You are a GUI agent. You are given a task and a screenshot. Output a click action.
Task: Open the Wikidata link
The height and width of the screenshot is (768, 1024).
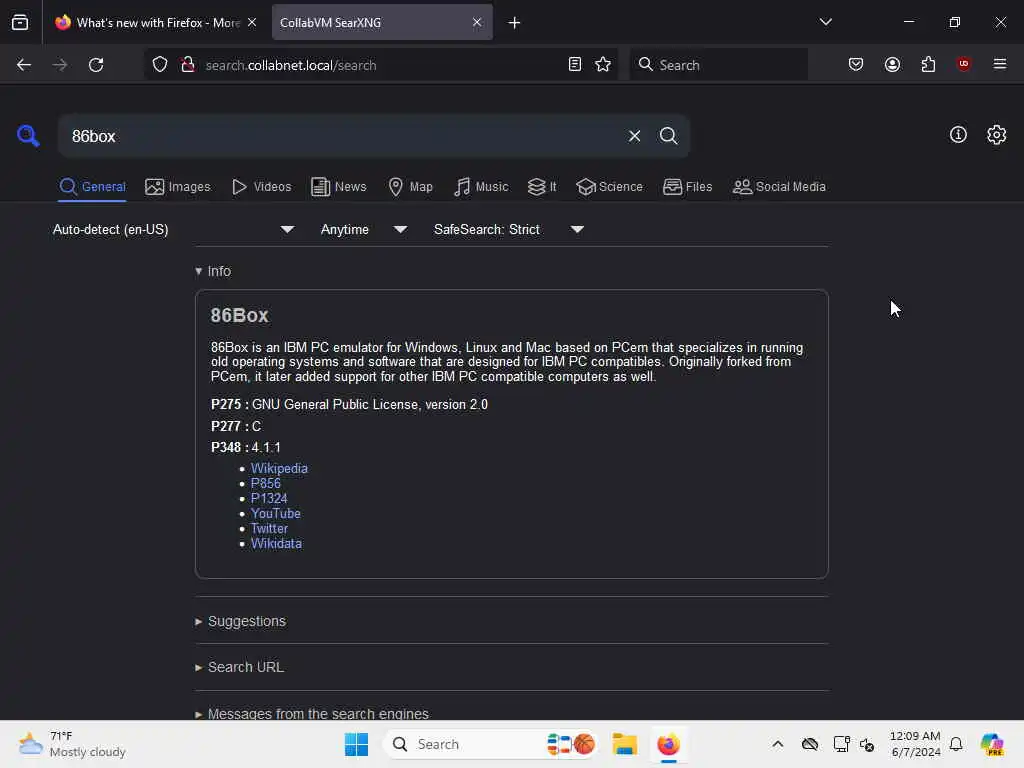(x=276, y=543)
